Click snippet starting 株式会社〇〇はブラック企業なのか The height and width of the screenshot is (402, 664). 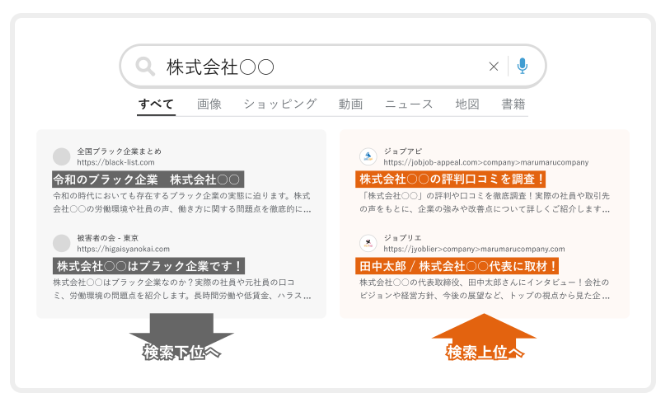click(x=182, y=289)
